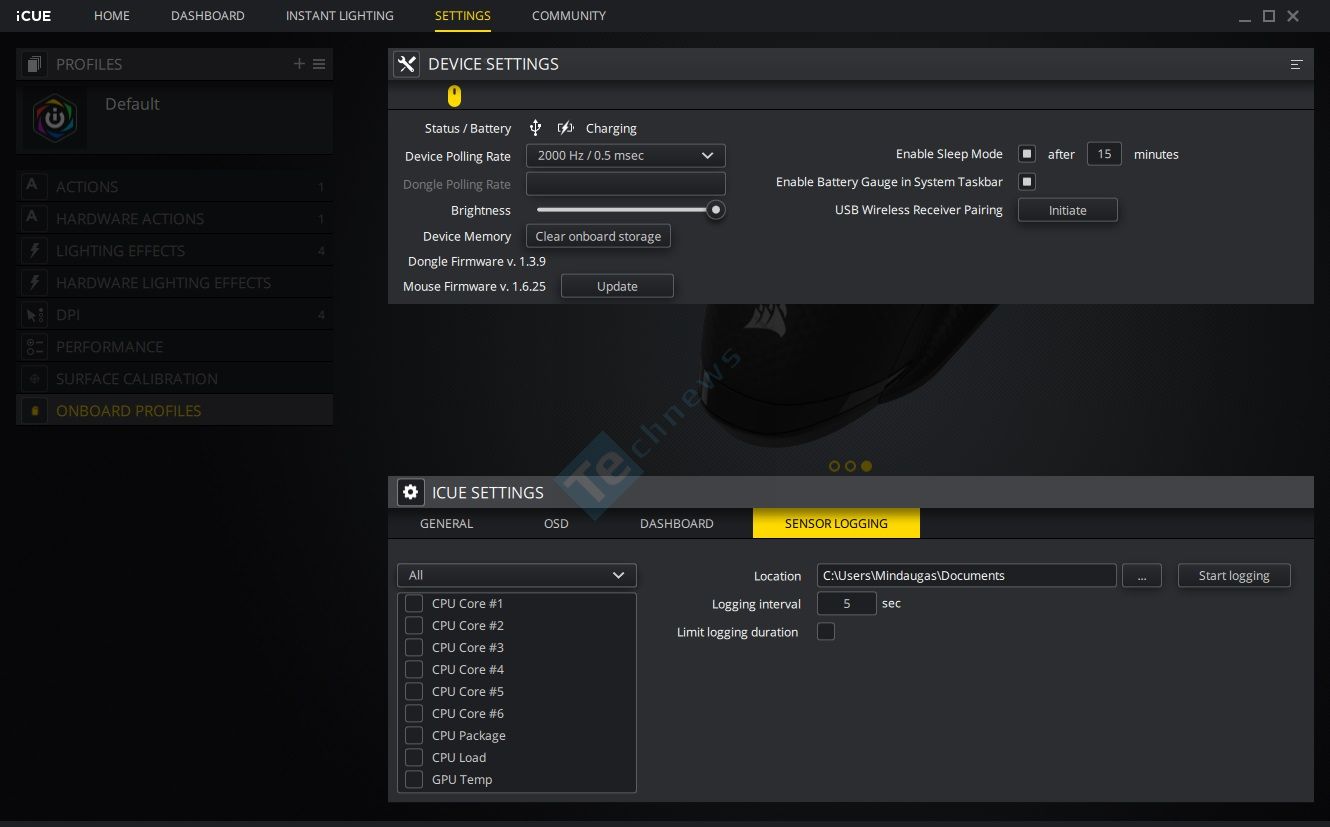This screenshot has height=827, width=1330.
Task: Adjust the Brightness slider handle
Action: click(715, 210)
